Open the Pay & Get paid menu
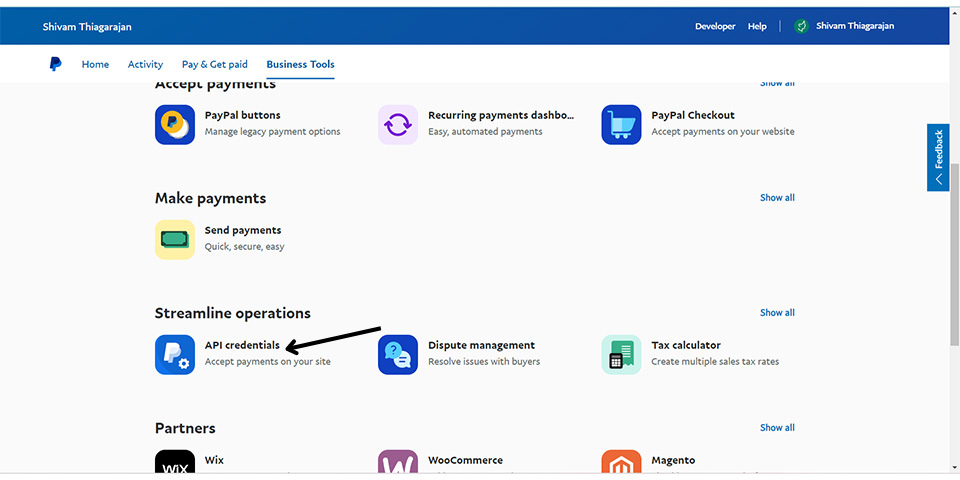This screenshot has width=960, height=480. pos(212,64)
